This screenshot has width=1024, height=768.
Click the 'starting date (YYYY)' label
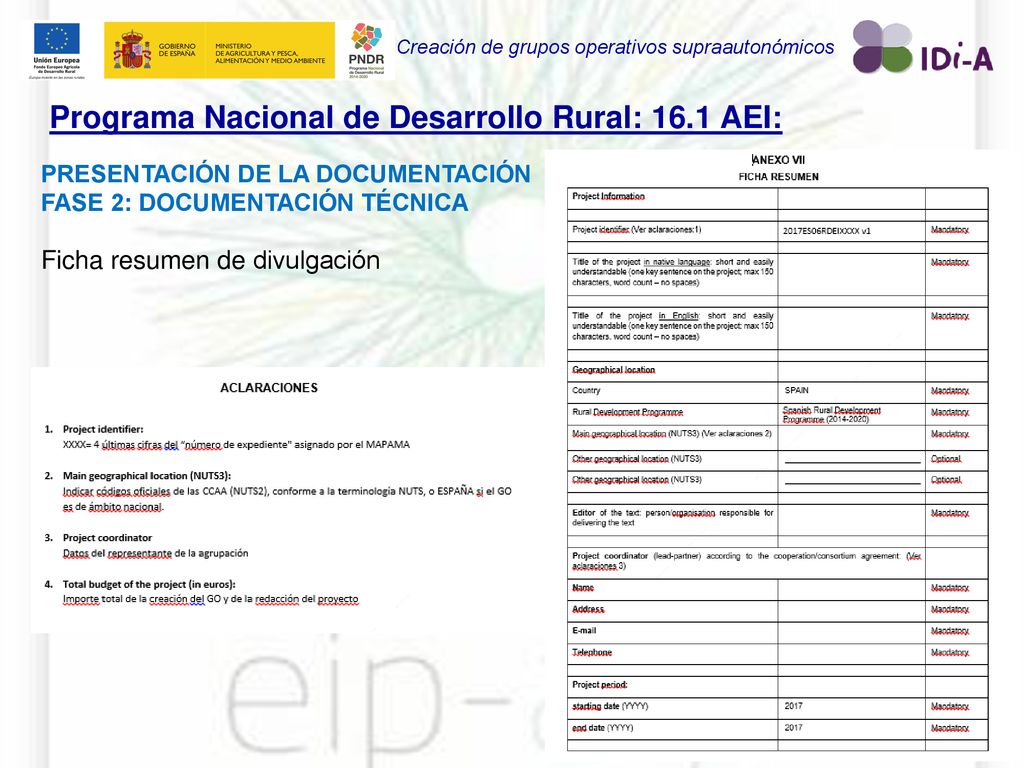[x=610, y=706]
